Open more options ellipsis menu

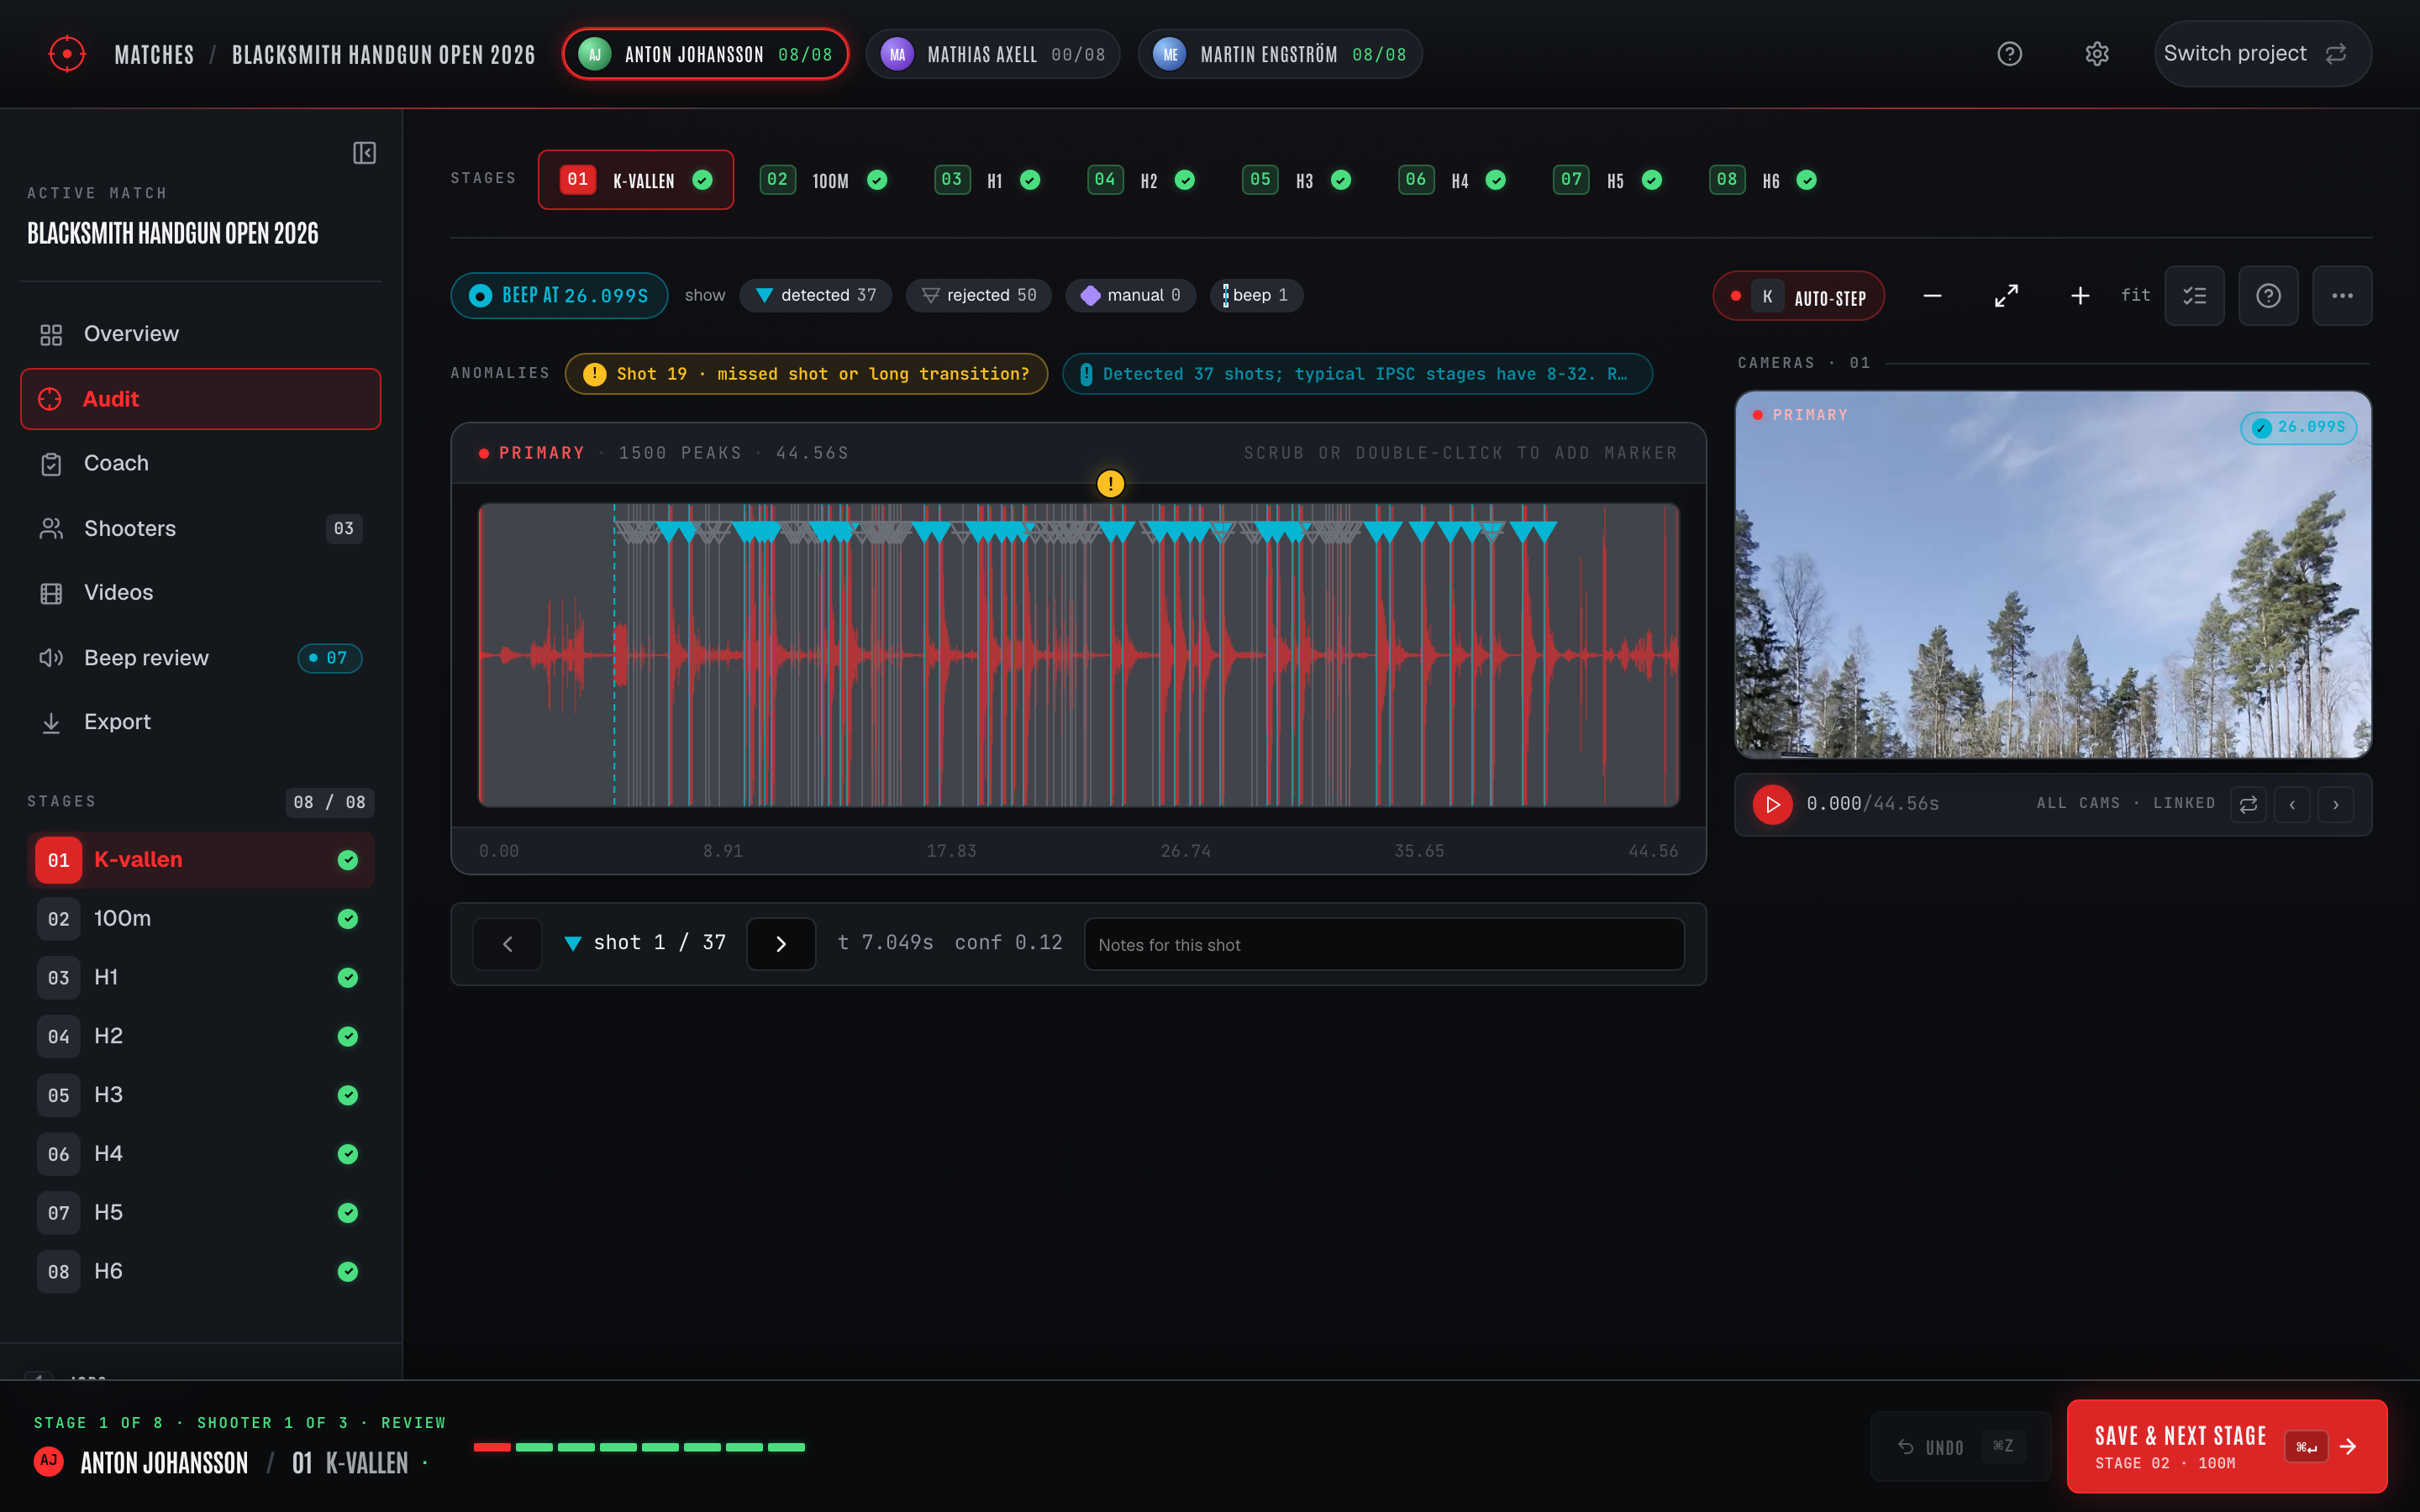pos(2342,296)
